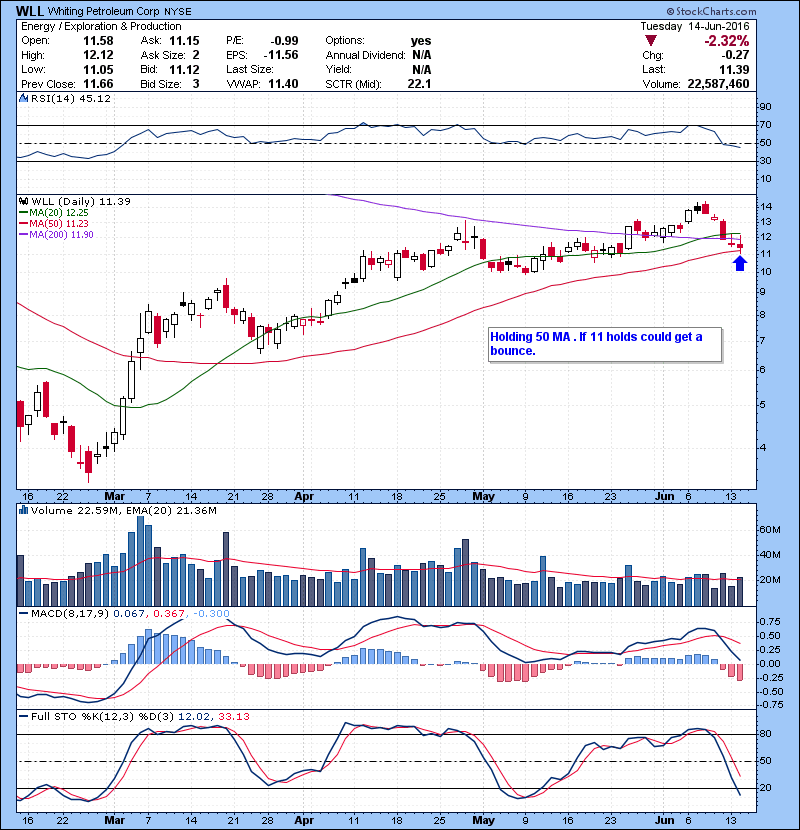The width and height of the screenshot is (800, 830).
Task: Select the Open value 11.58
Action: point(98,41)
